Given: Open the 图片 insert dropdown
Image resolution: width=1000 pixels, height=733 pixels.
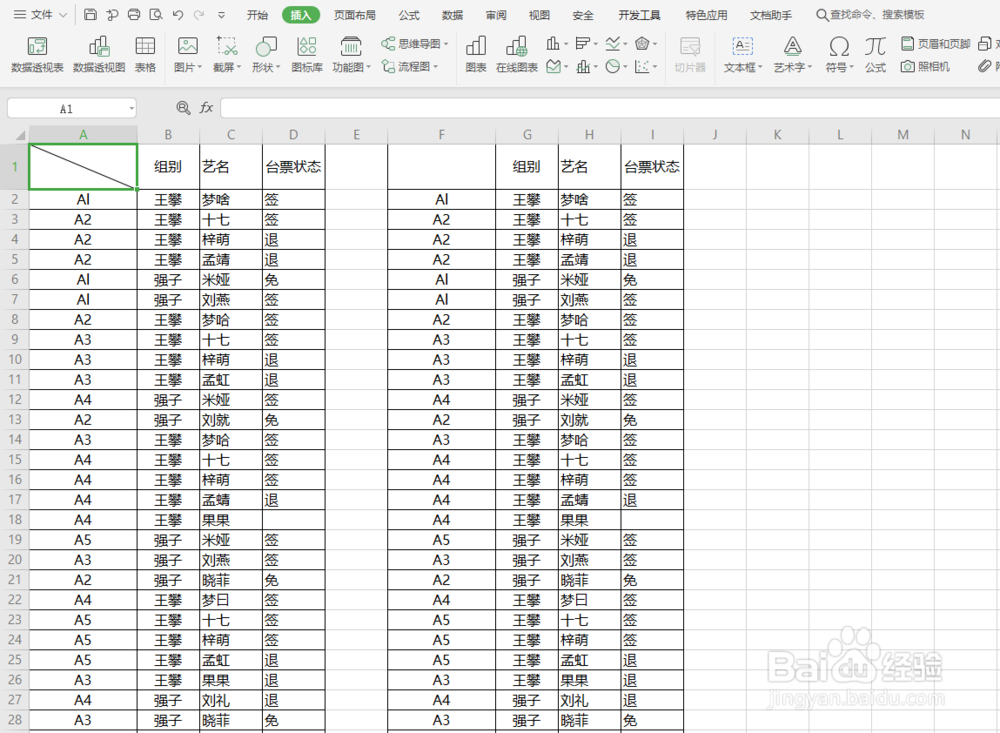Looking at the screenshot, I should click(188, 54).
